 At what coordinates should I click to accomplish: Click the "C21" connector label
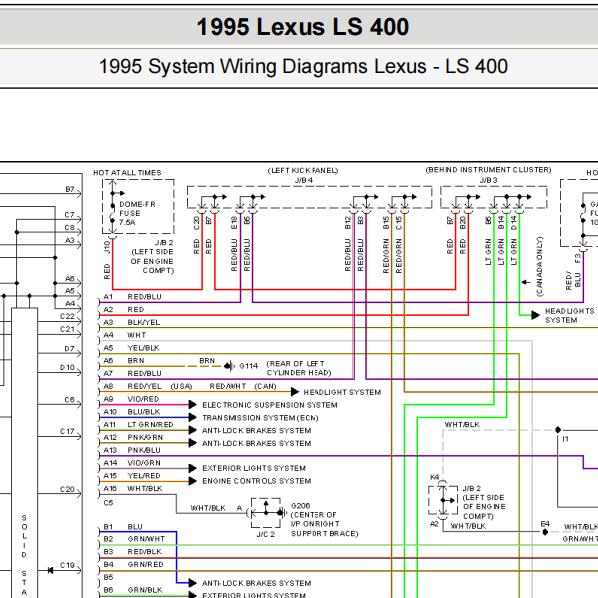(x=68, y=329)
